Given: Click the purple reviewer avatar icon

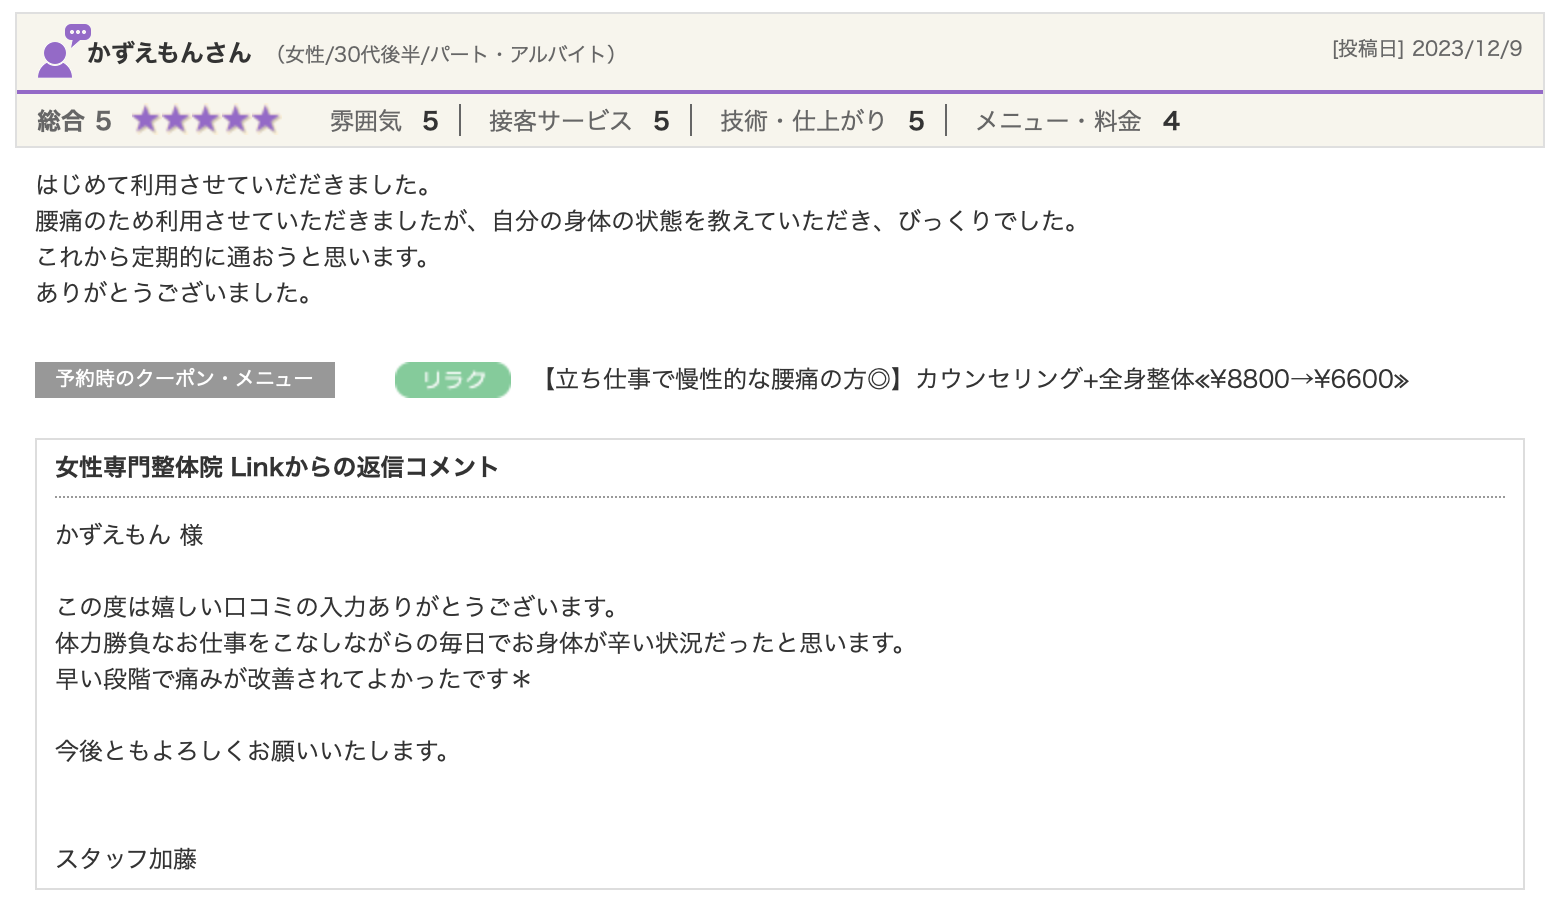Looking at the screenshot, I should pyautogui.click(x=55, y=60).
